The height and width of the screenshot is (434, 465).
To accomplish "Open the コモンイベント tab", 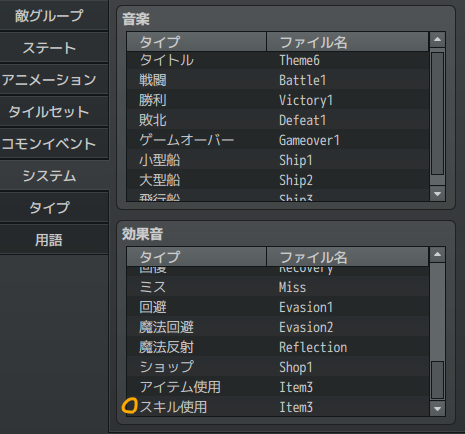I will tap(53, 143).
